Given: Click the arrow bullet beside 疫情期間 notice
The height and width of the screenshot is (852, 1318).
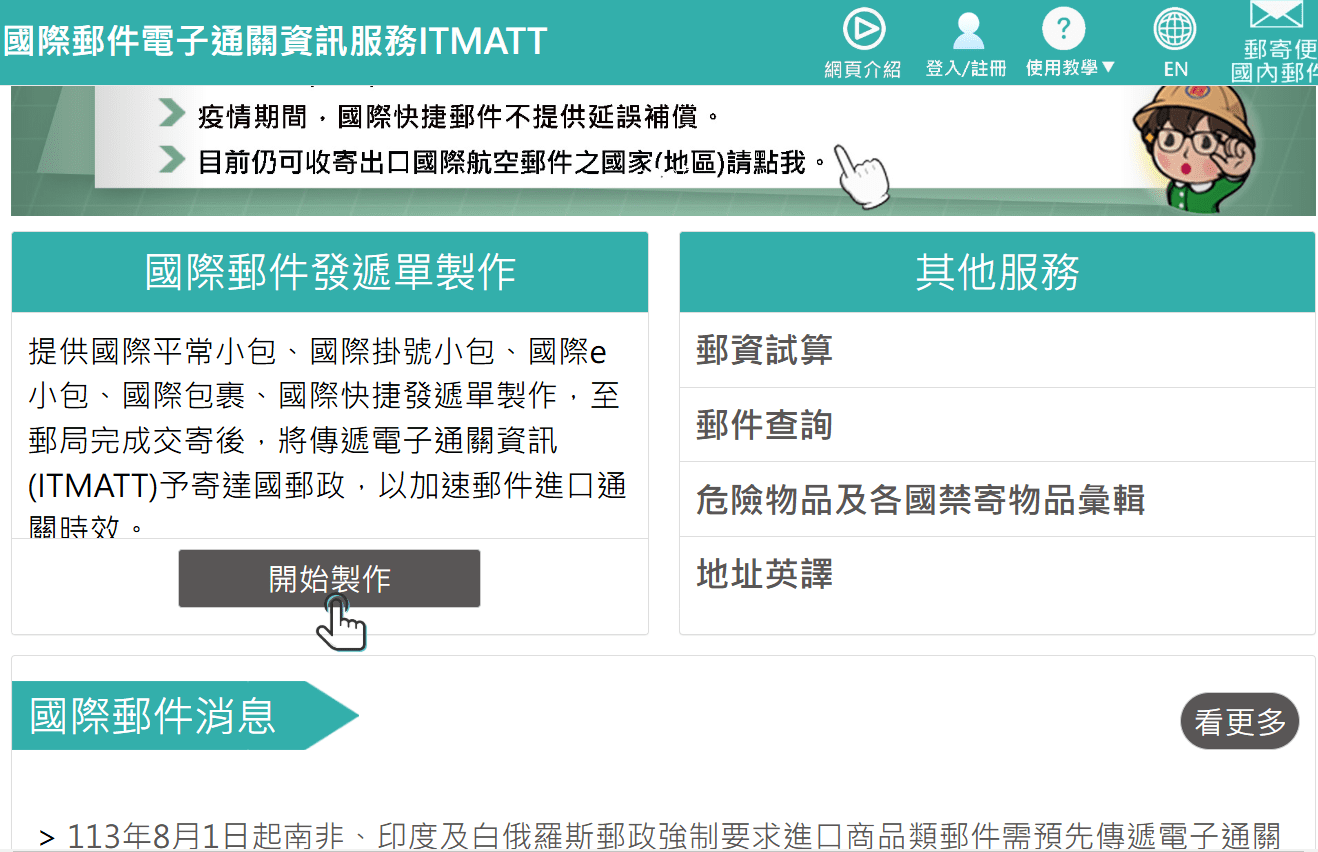Looking at the screenshot, I should (x=173, y=114).
